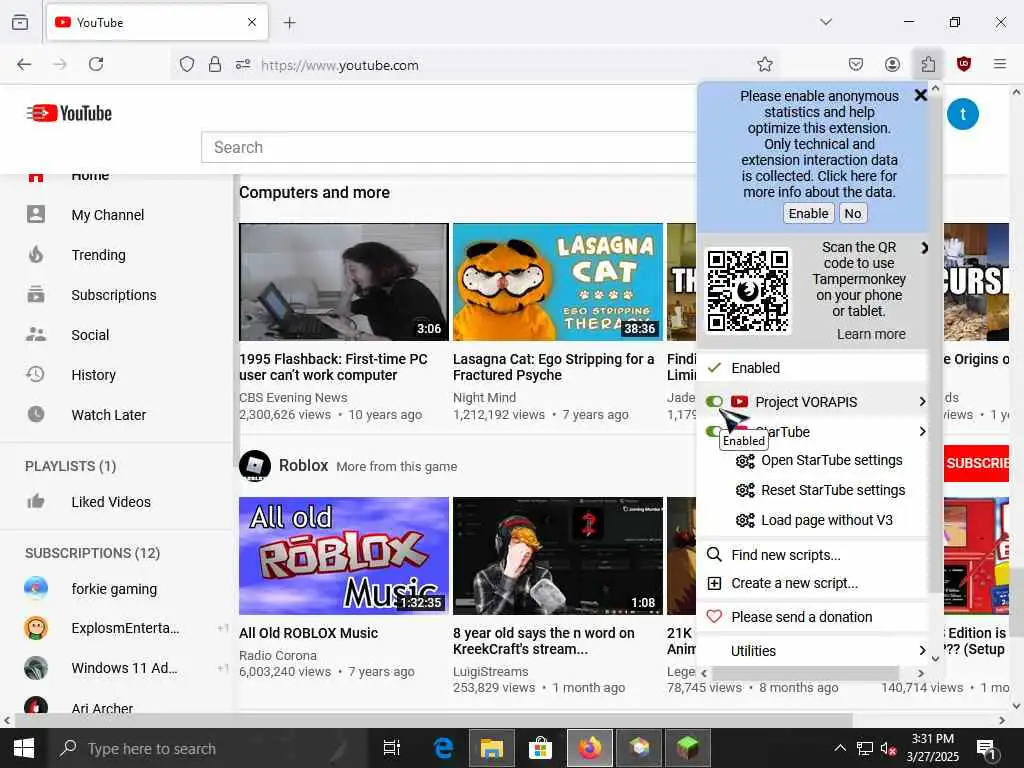The image size is (1024, 768).
Task: Open Subscriptions in sidebar
Action: point(114,295)
